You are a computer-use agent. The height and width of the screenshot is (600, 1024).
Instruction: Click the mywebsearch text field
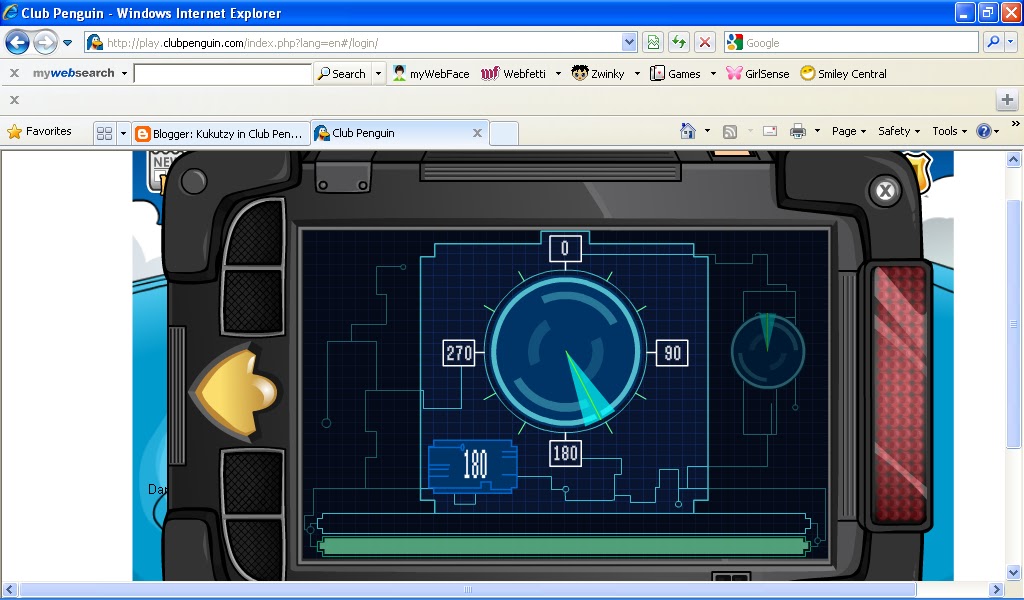[222, 74]
